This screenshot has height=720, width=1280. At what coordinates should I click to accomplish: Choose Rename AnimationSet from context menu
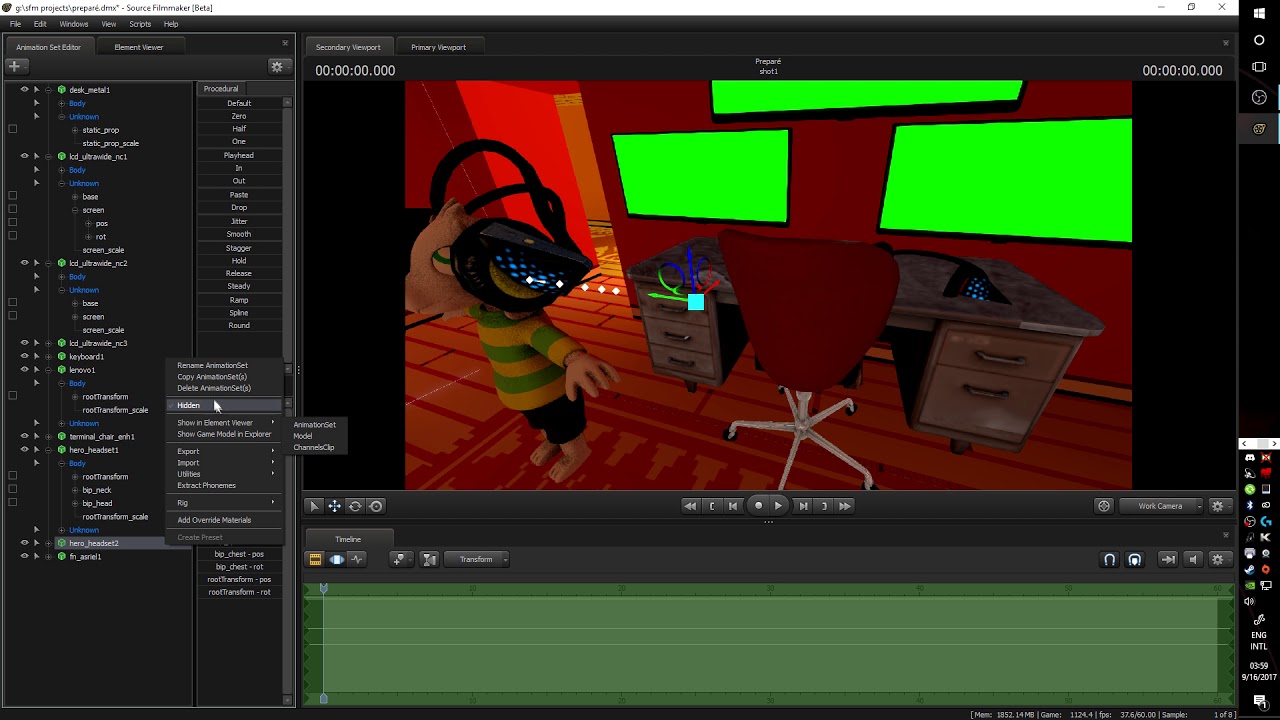coord(212,365)
